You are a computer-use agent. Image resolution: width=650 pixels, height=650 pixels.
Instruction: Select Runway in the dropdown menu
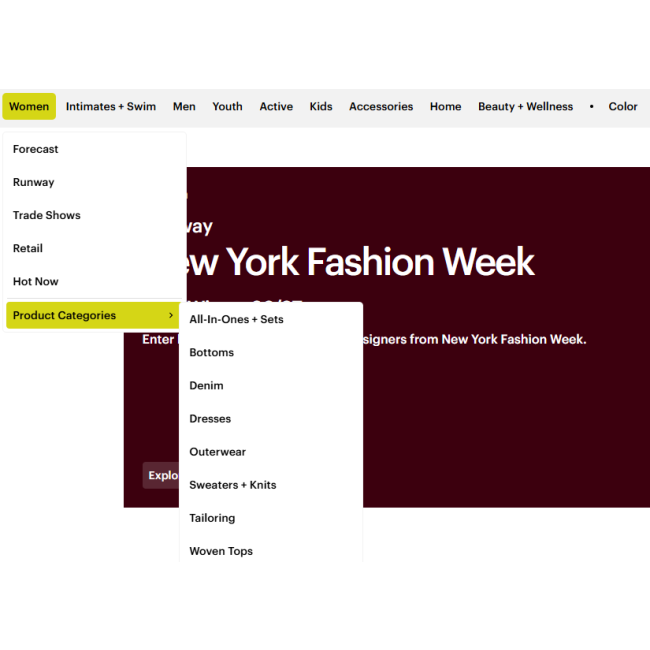coord(95,182)
